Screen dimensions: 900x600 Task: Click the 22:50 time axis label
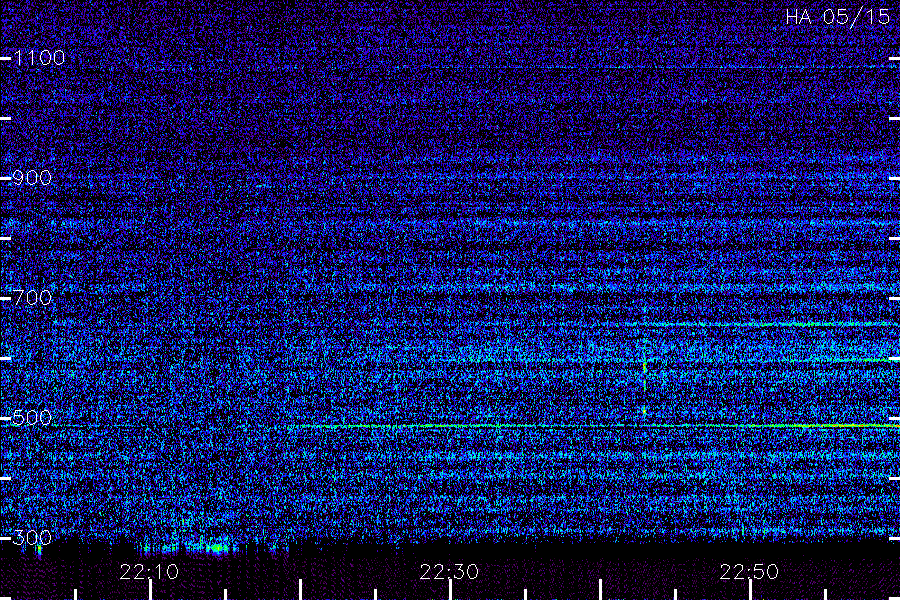coord(749,572)
